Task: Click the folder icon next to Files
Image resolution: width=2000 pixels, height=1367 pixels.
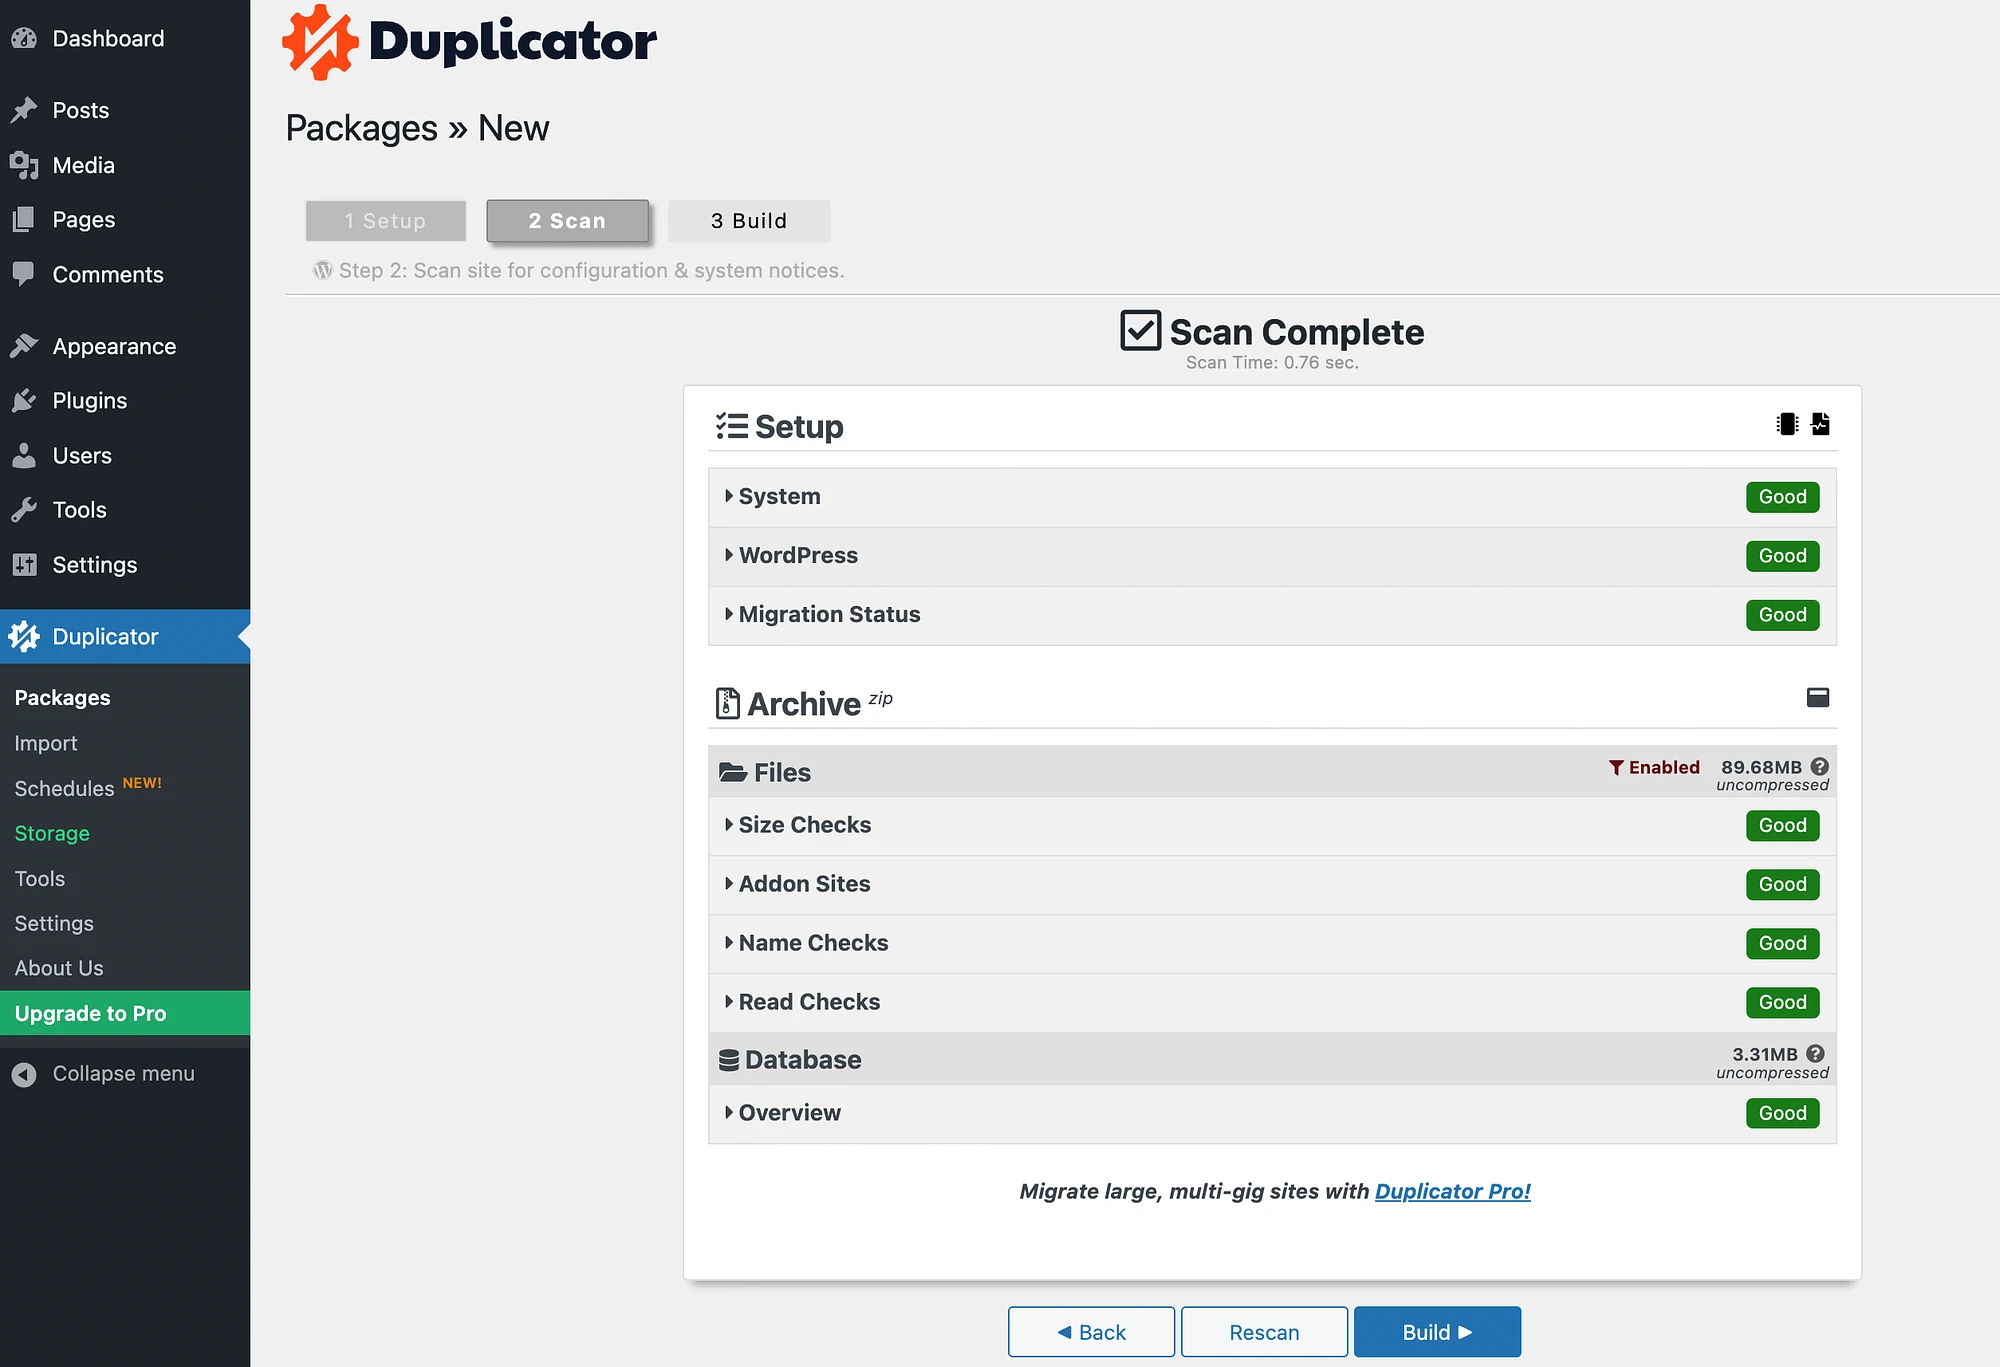Action: (731, 771)
